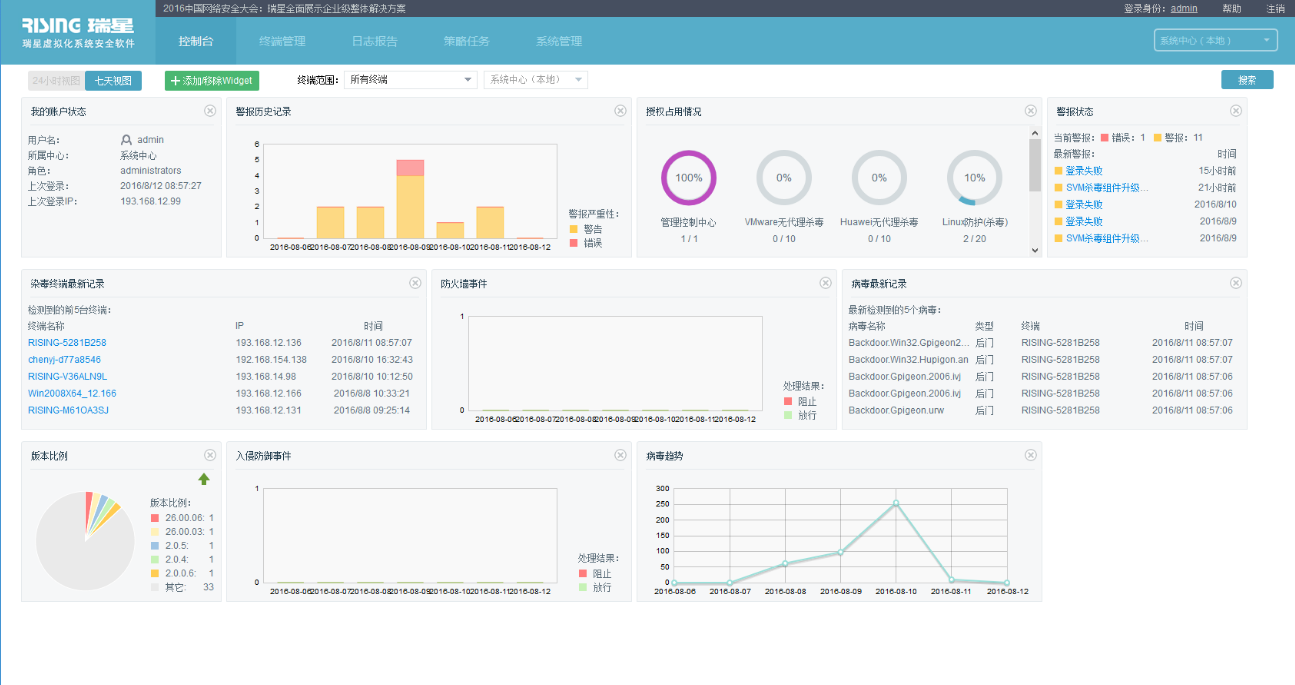Click the green up arrow in 版本比例
The width and height of the screenshot is (1295, 685).
pyautogui.click(x=204, y=479)
